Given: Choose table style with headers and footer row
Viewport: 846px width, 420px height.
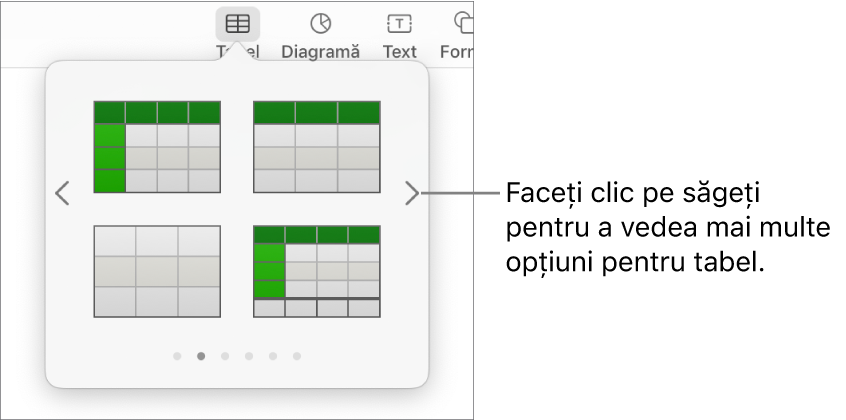Looking at the screenshot, I should pos(317,271).
